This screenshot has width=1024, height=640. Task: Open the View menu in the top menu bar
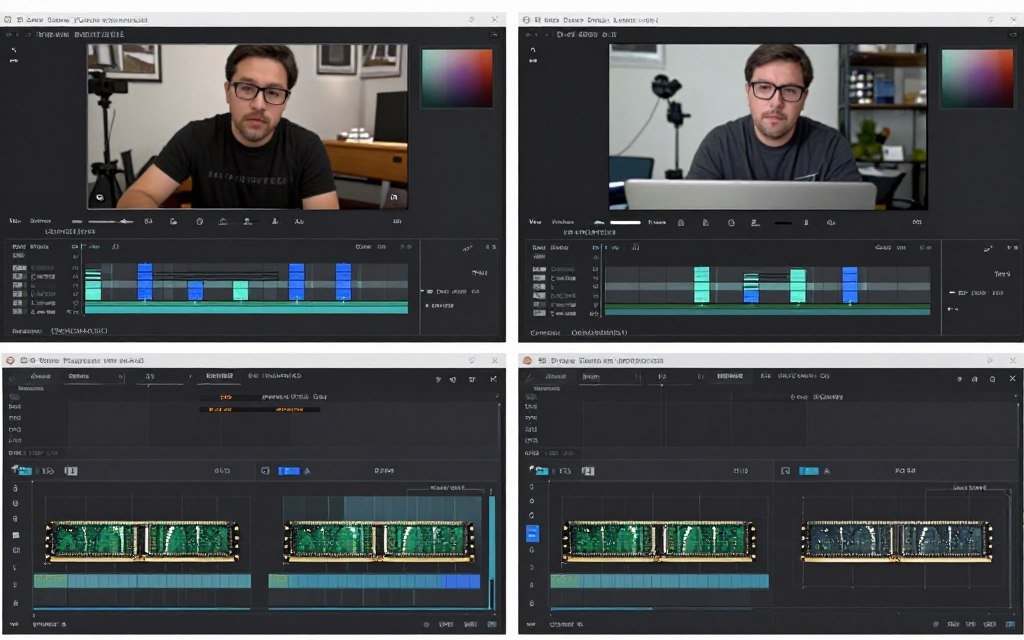pos(14,222)
